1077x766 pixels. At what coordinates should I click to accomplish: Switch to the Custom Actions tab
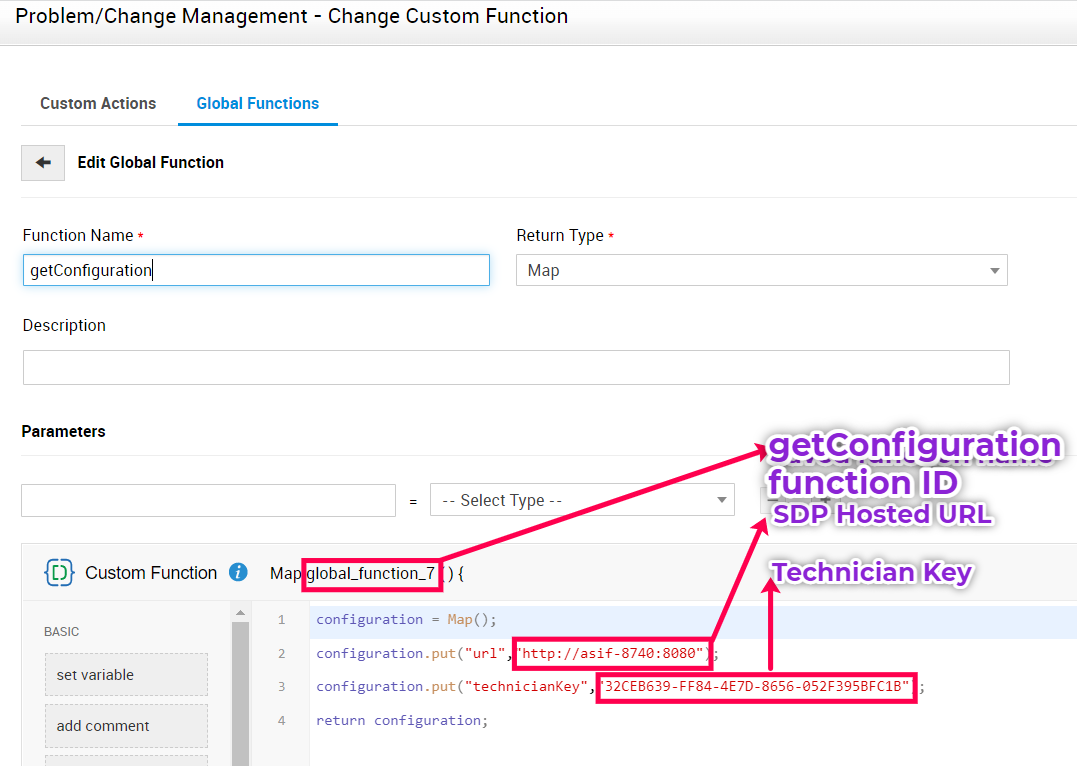pyautogui.click(x=98, y=103)
